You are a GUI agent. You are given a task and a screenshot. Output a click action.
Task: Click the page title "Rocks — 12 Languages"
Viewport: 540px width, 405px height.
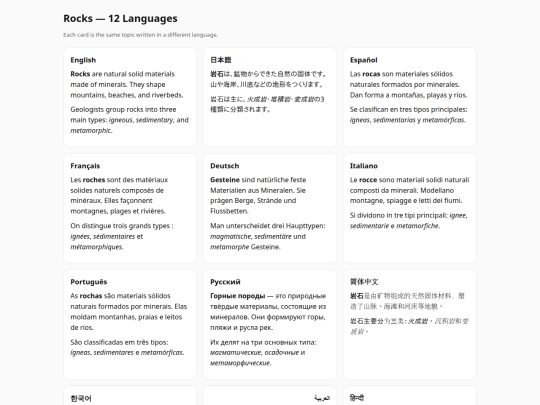[120, 18]
